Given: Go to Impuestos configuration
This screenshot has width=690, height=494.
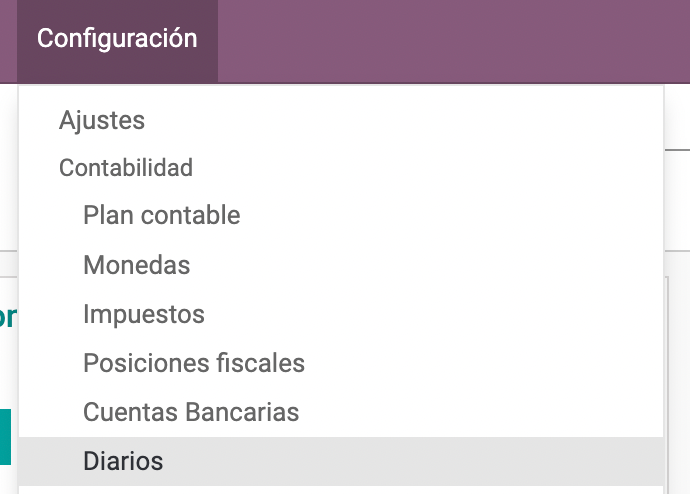Looking at the screenshot, I should tap(144, 314).
